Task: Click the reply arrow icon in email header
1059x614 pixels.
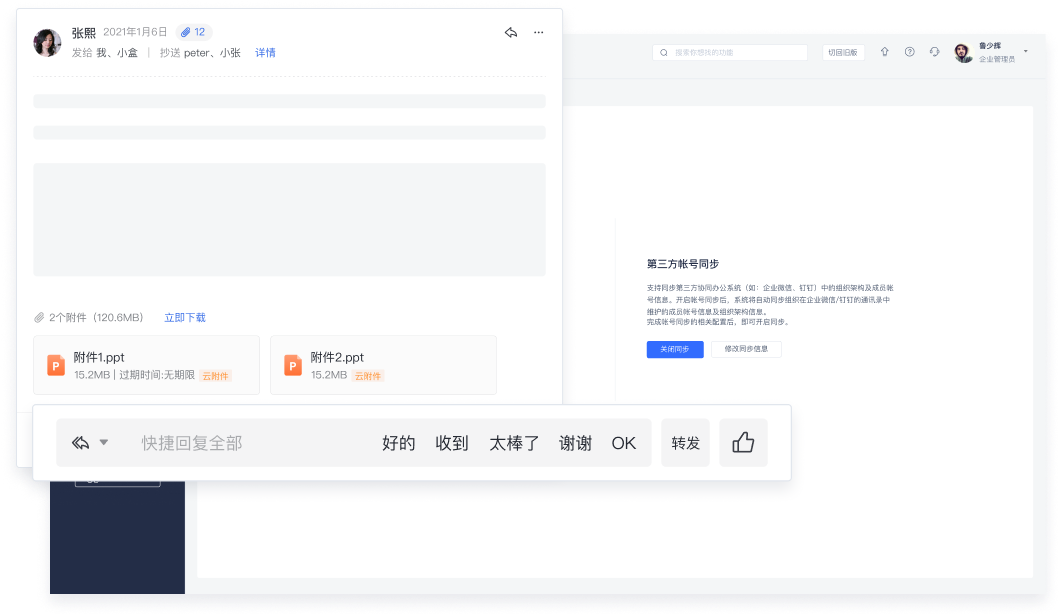Action: tap(511, 33)
